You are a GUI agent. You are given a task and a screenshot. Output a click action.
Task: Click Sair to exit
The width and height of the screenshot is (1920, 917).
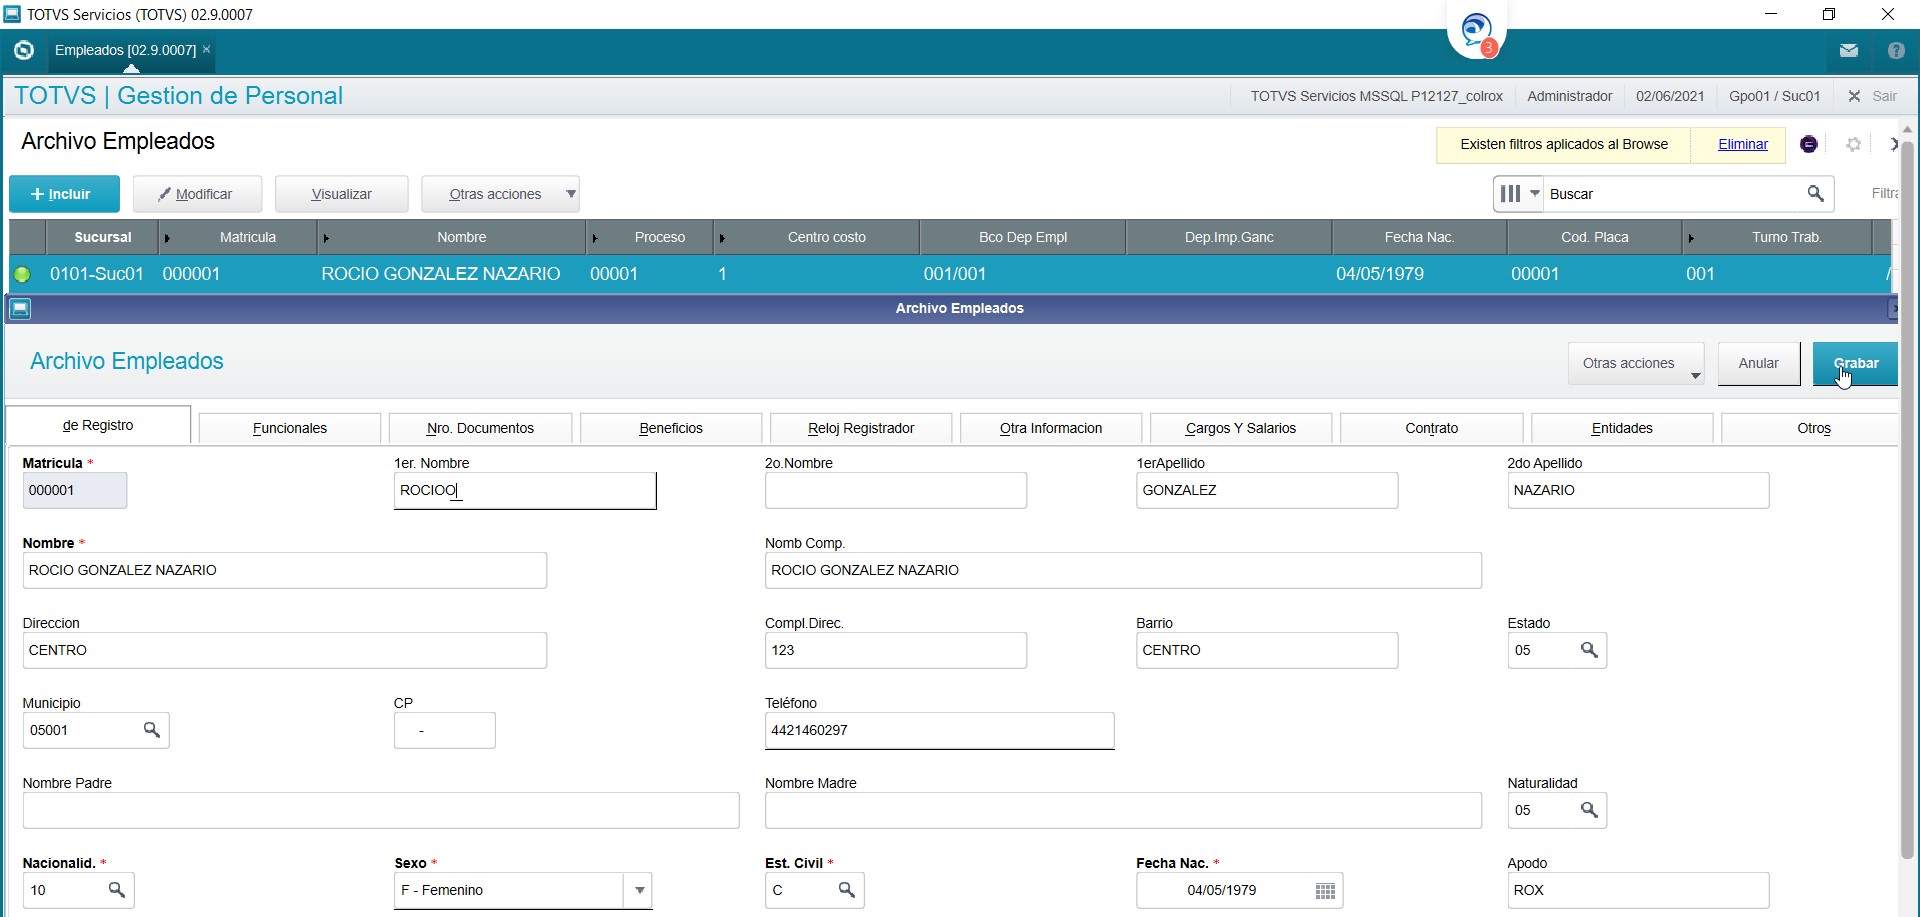point(1873,96)
